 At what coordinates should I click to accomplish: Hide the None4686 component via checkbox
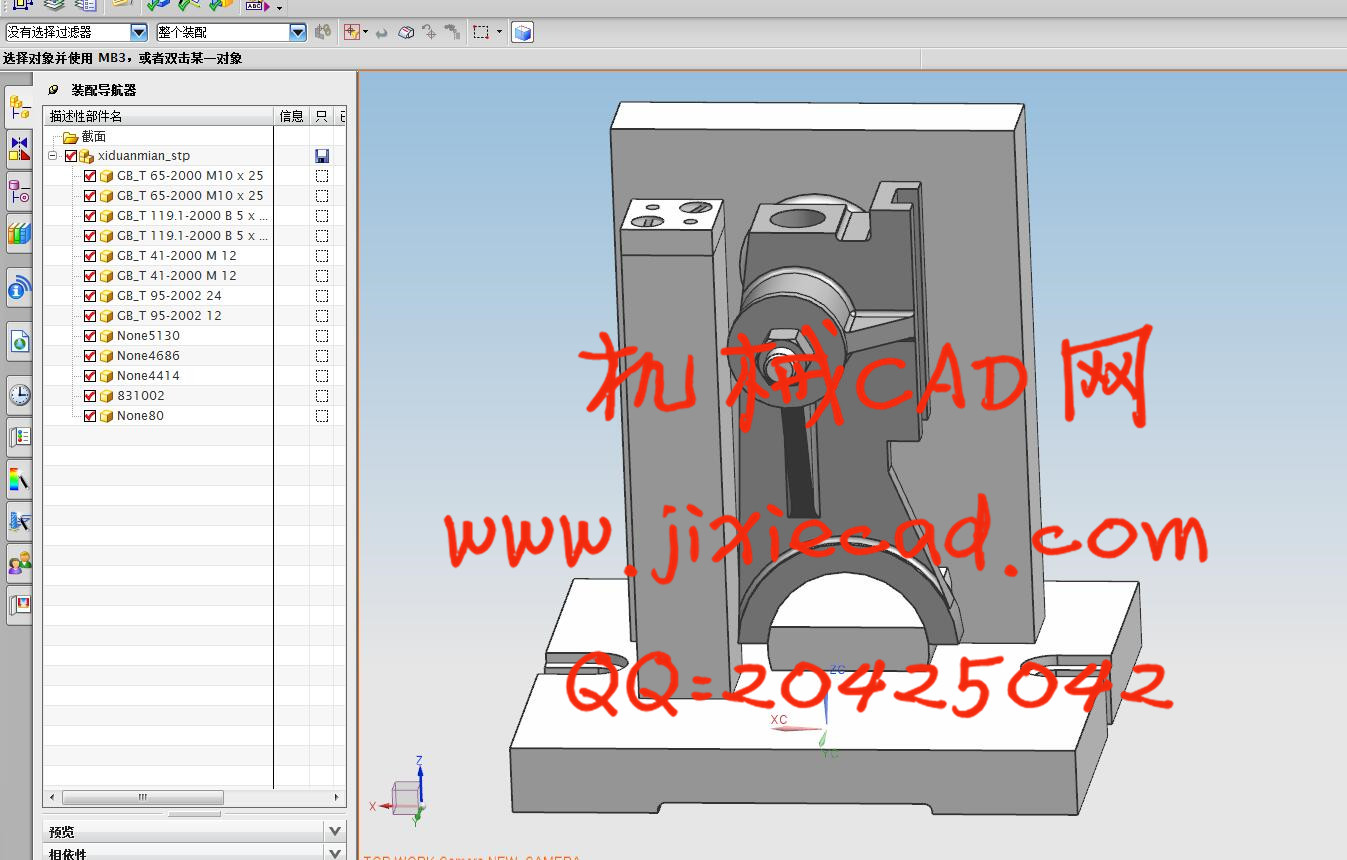91,356
